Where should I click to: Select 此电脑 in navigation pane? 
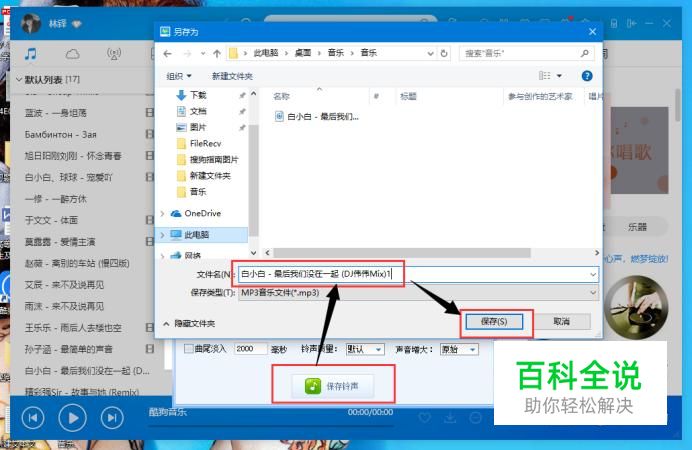click(x=196, y=235)
